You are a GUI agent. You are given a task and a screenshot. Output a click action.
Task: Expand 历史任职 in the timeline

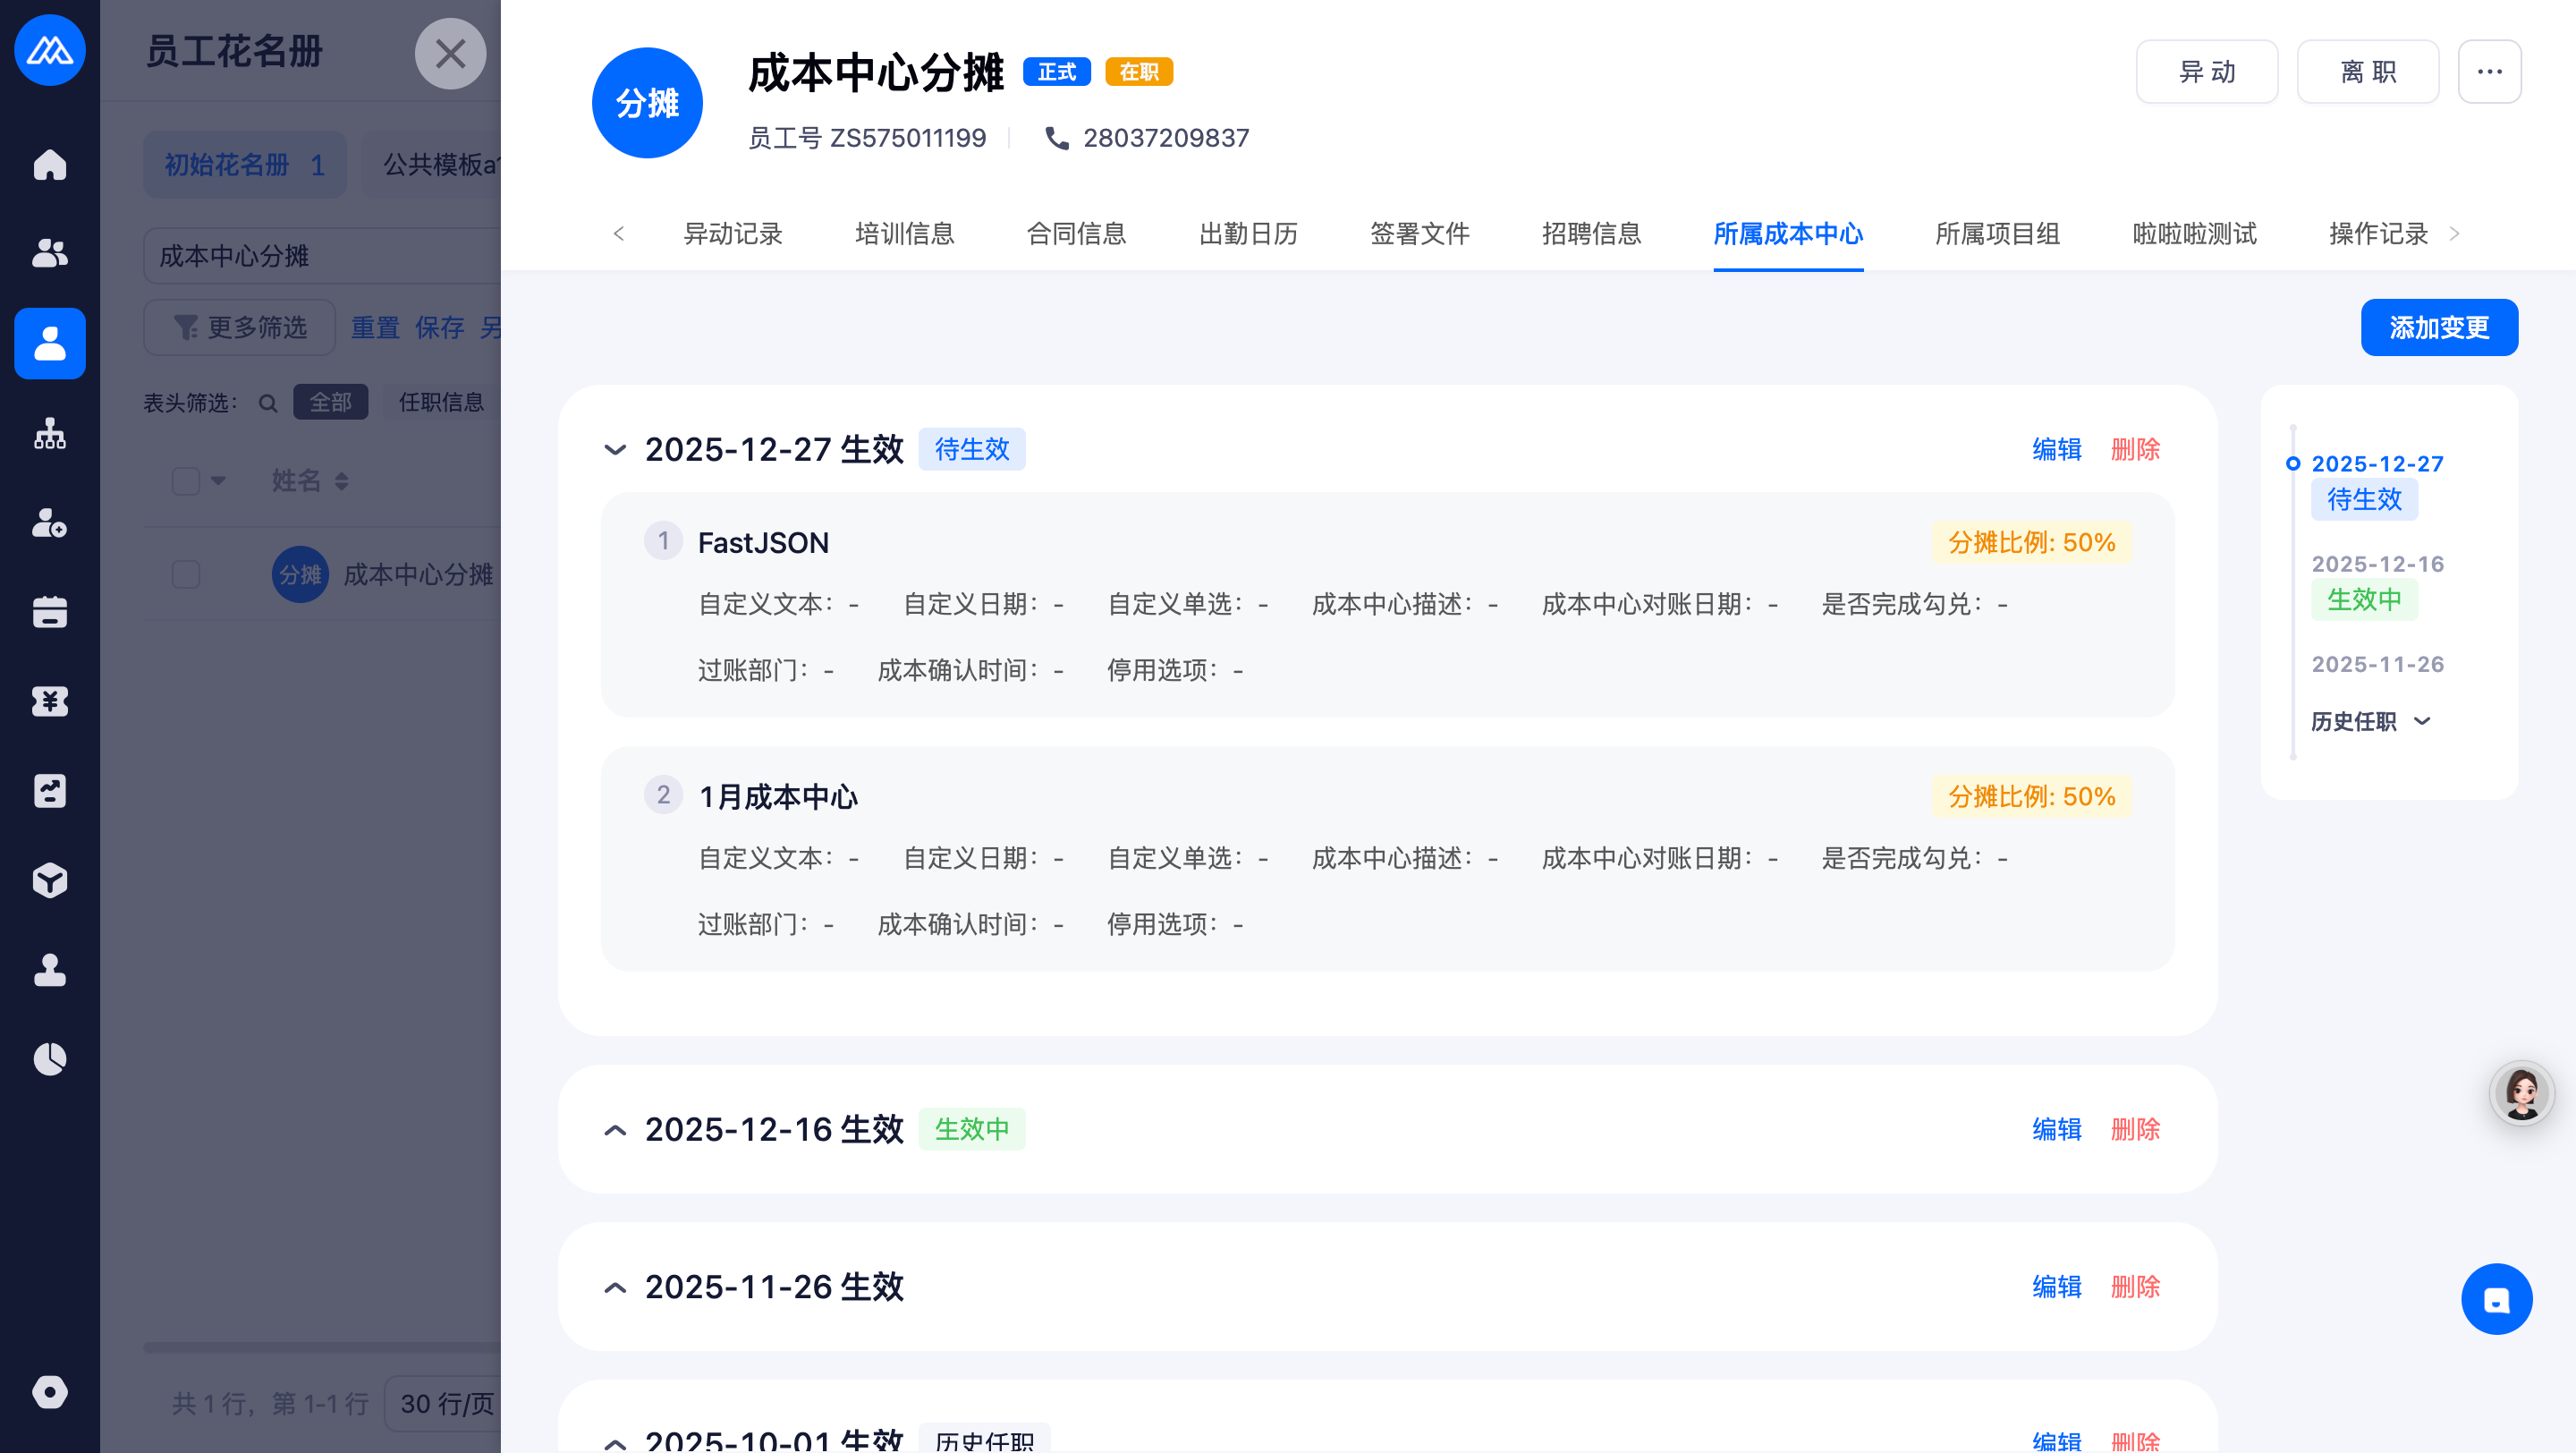click(x=2370, y=721)
